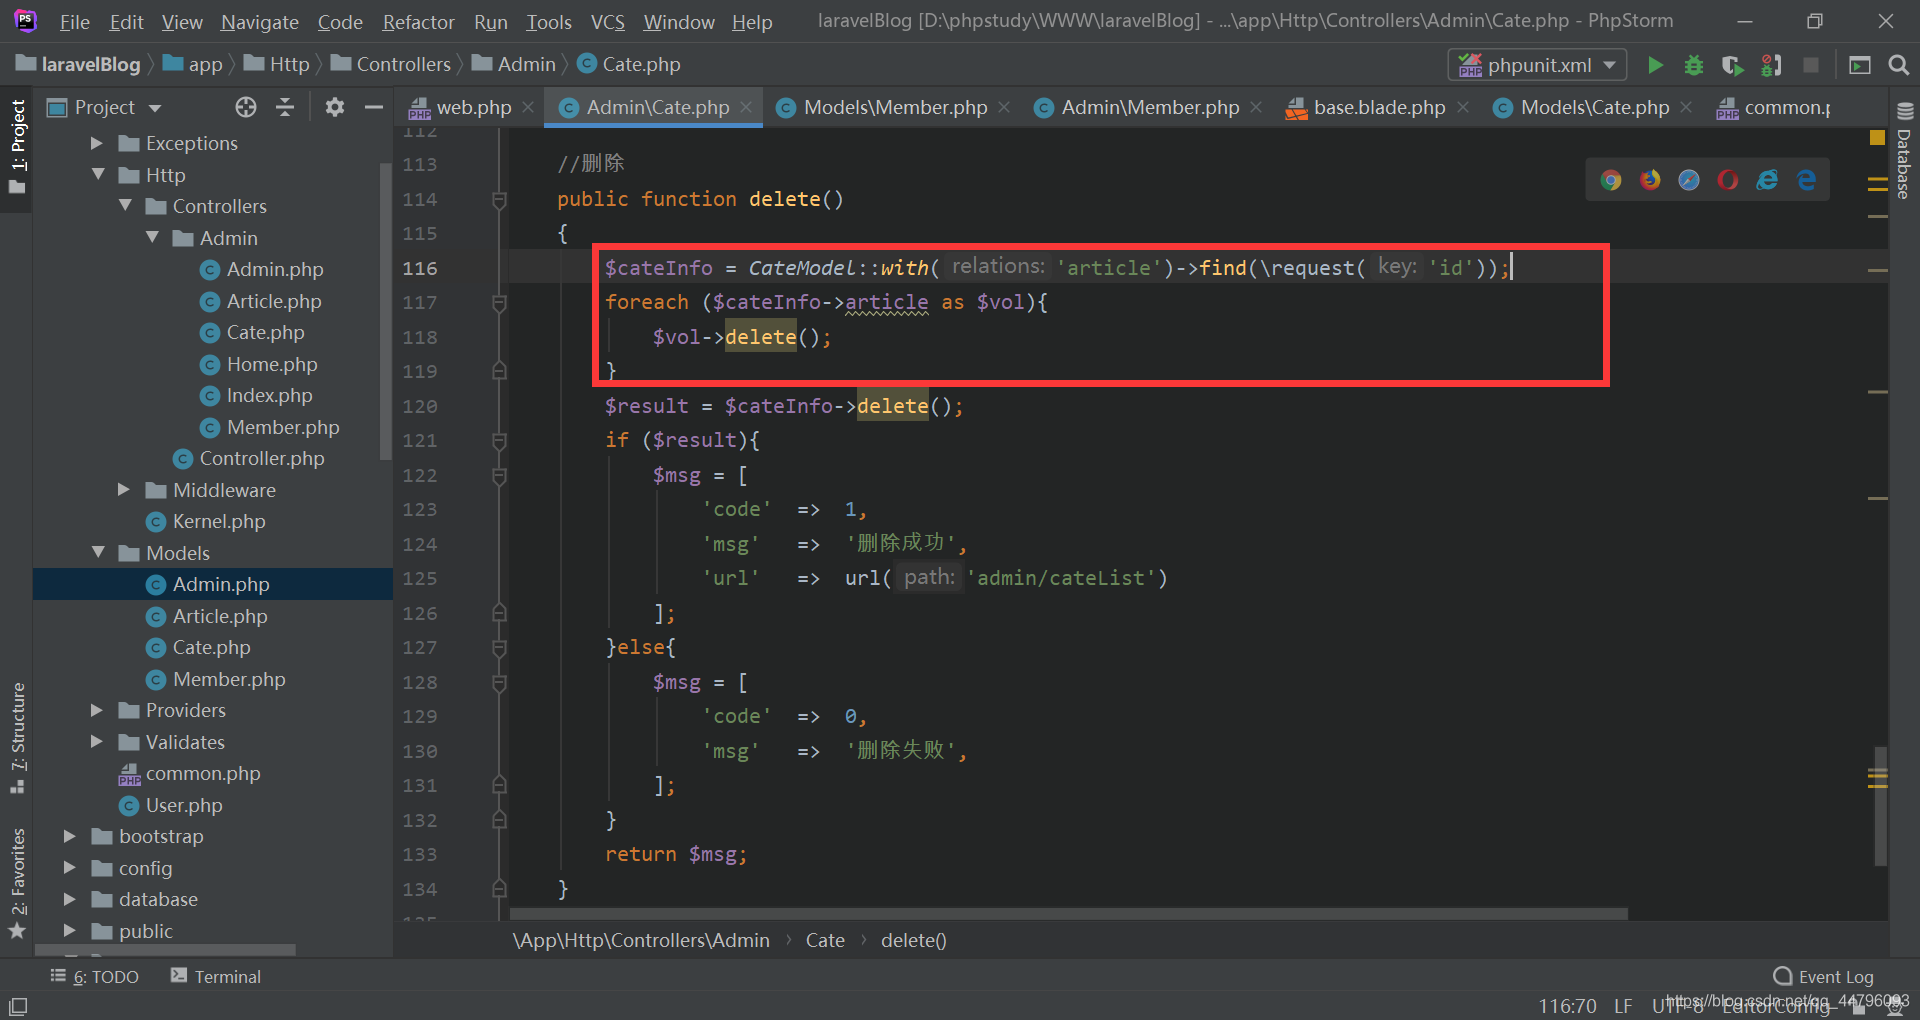Open the Refactor menu
This screenshot has height=1020, width=1920.
coord(418,22)
